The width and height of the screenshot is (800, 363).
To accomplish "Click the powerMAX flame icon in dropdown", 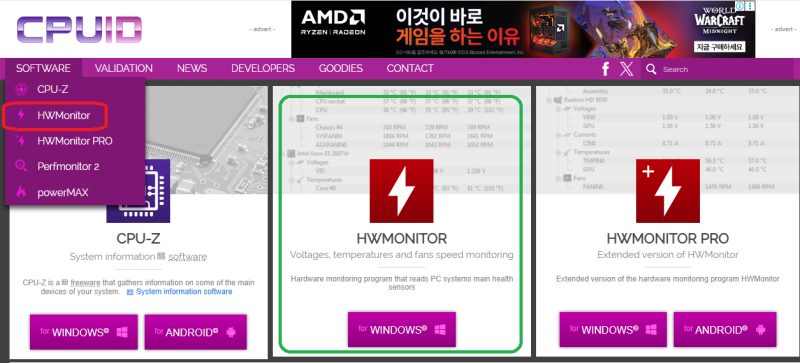I will pyautogui.click(x=21, y=192).
